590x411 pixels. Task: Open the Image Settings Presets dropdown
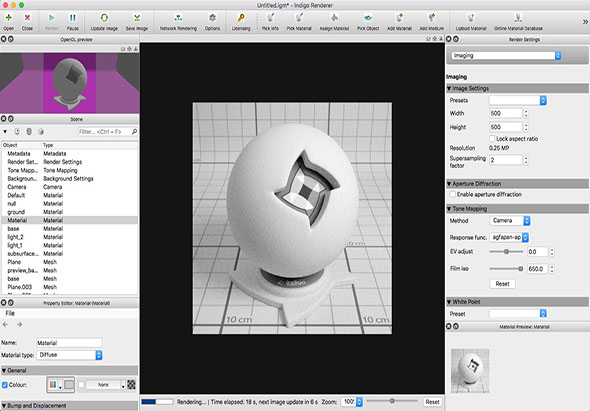pos(518,100)
